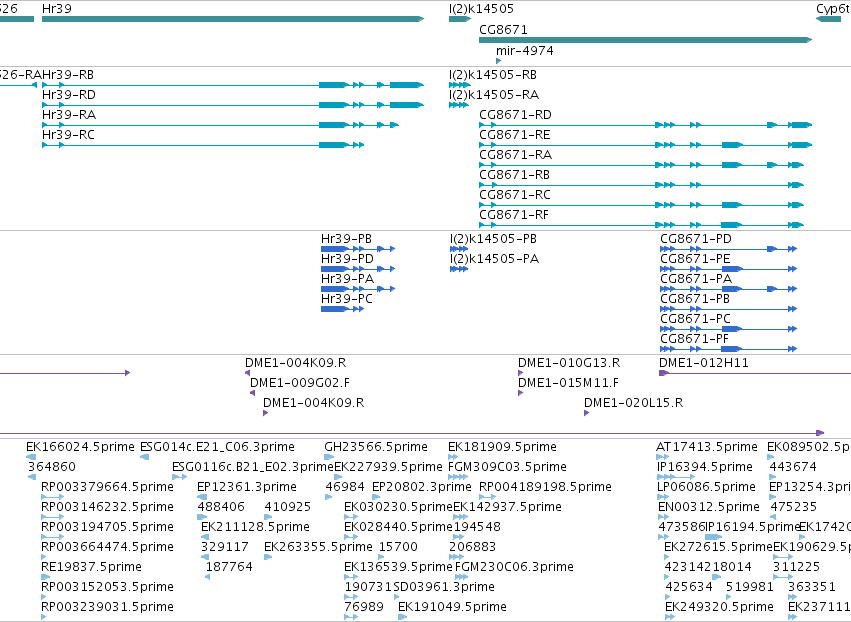
Task: Open protein l(2)k14505-PA
Action: click(494, 259)
